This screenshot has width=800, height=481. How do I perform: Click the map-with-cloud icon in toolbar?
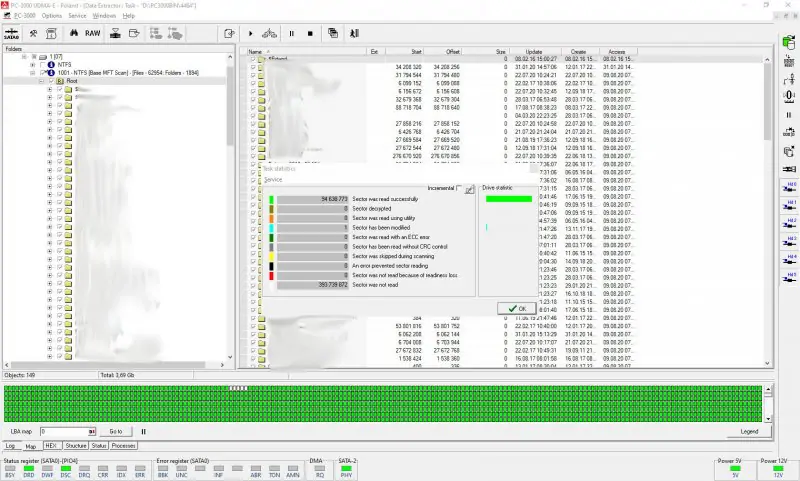point(175,34)
